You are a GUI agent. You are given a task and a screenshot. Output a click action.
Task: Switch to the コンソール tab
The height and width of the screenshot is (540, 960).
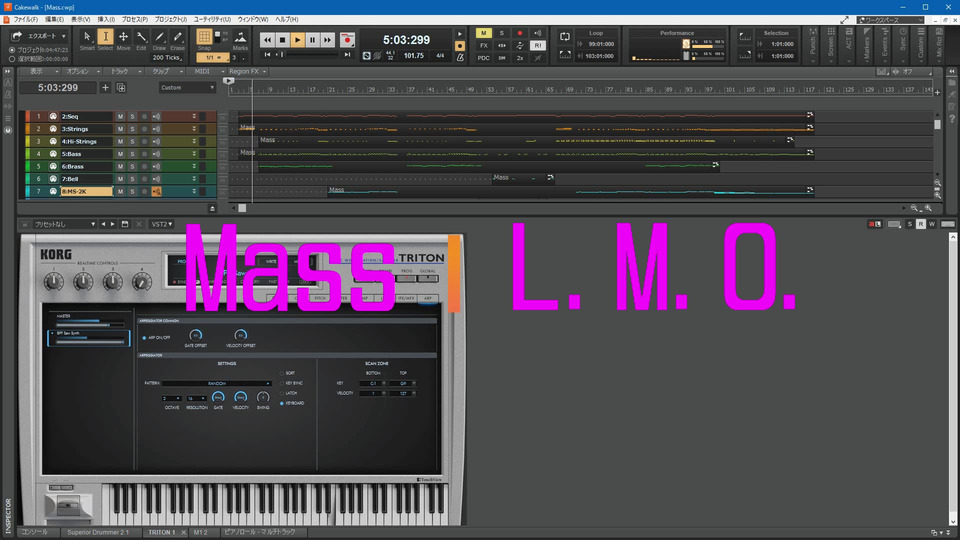pyautogui.click(x=34, y=532)
